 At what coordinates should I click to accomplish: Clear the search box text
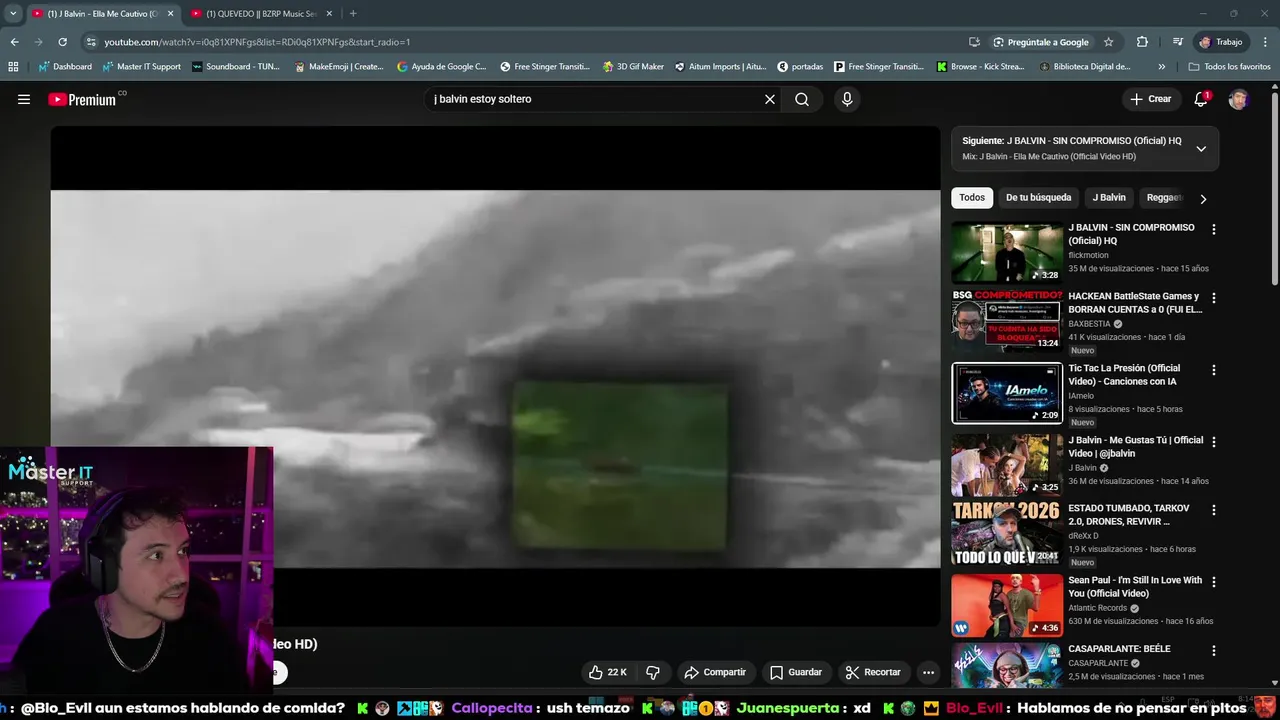click(770, 99)
